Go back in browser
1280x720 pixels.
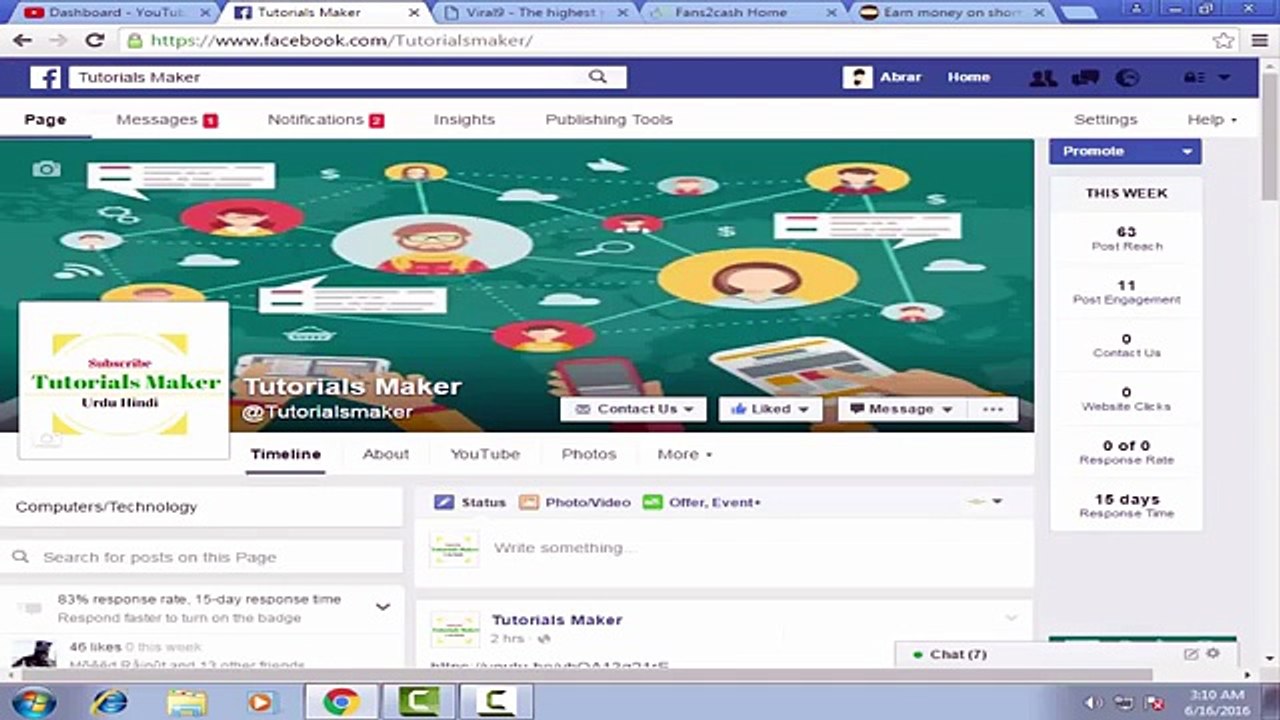[x=22, y=41]
